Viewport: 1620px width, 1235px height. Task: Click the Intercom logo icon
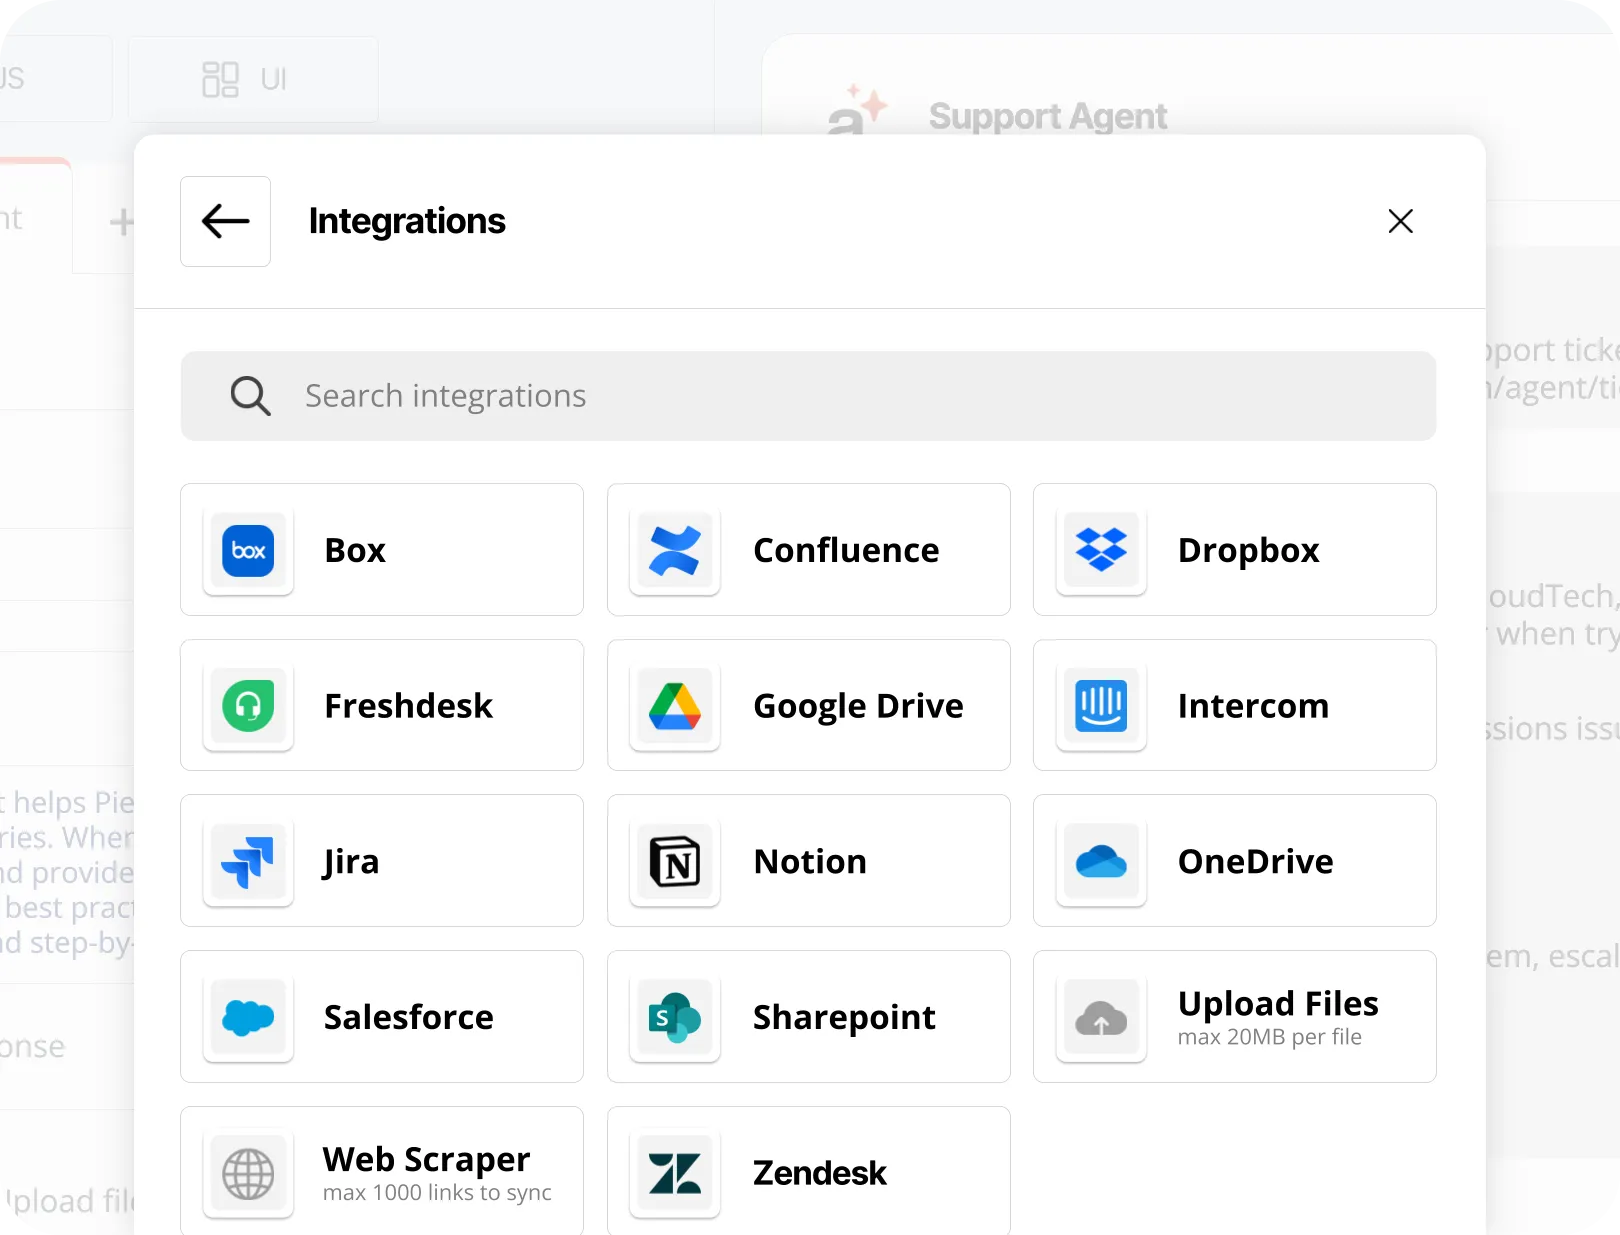1101,705
